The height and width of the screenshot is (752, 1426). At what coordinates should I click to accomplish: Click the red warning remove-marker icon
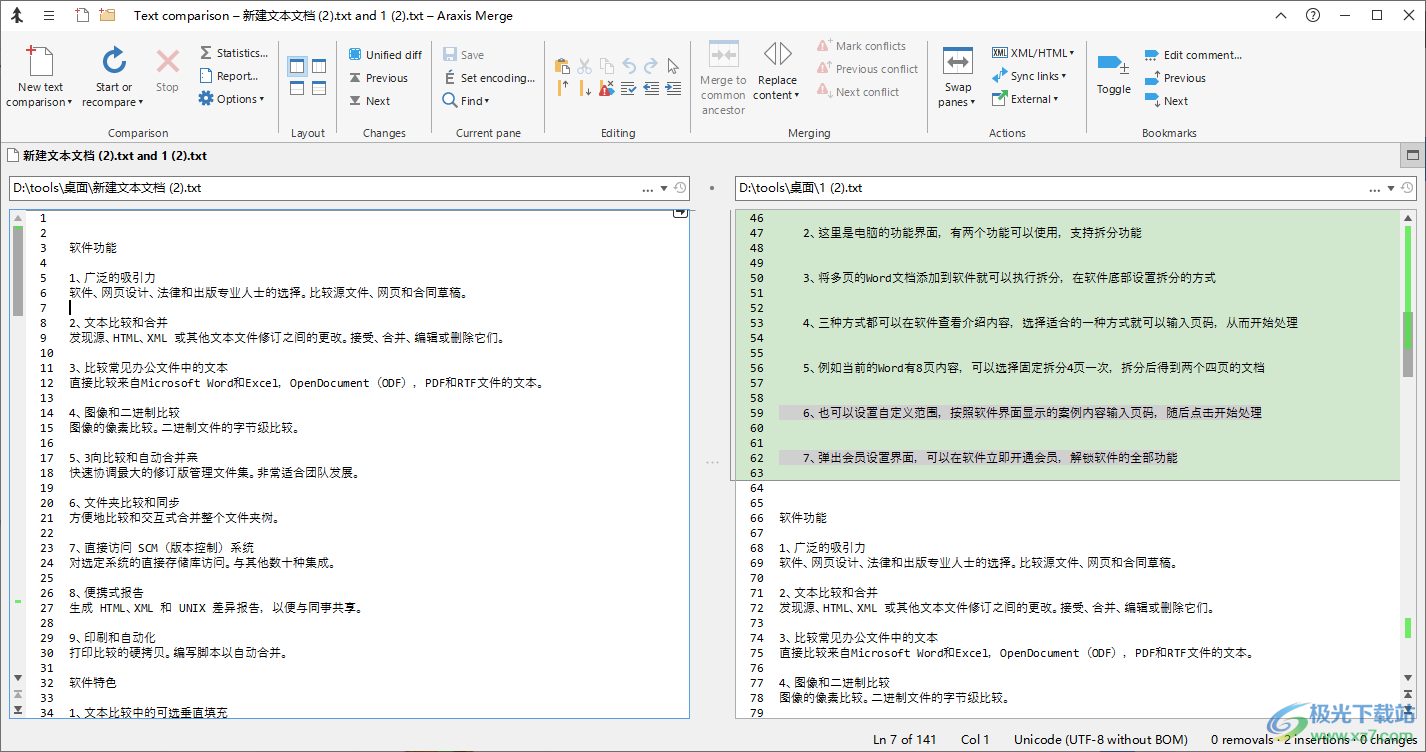[x=606, y=88]
